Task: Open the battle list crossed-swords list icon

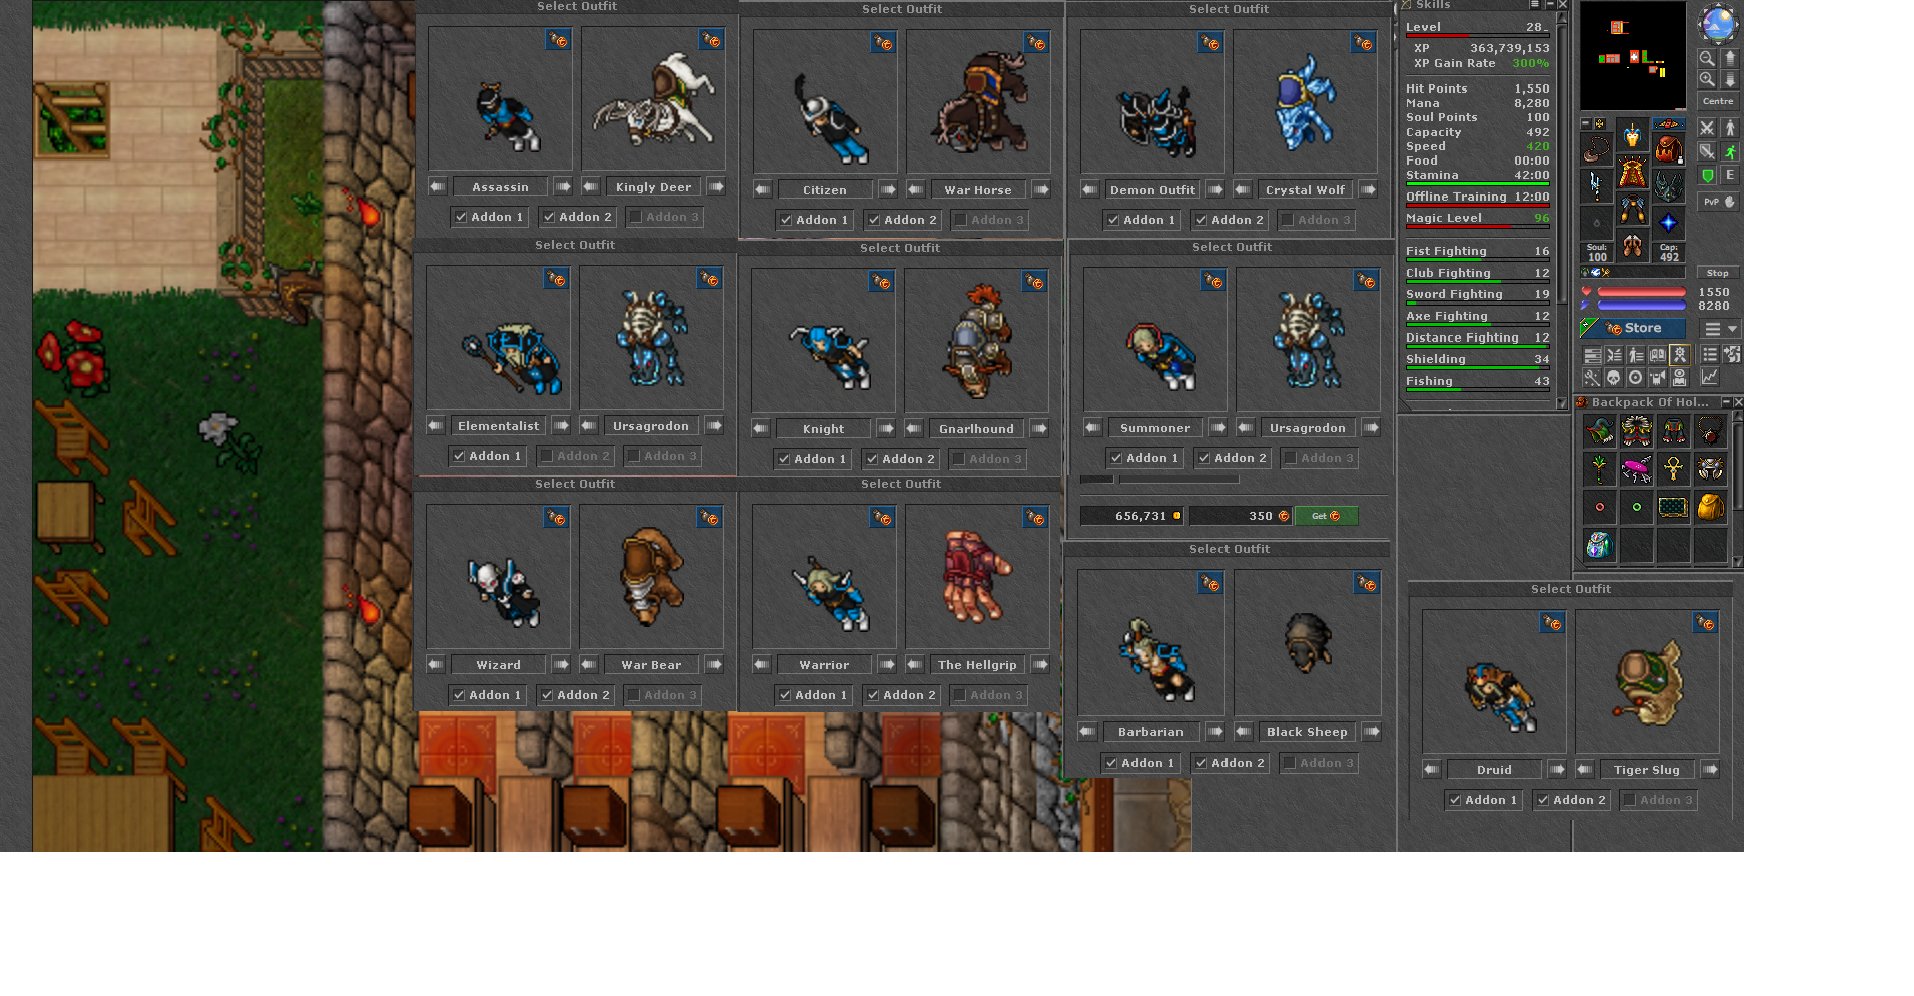Action: pos(1614,354)
